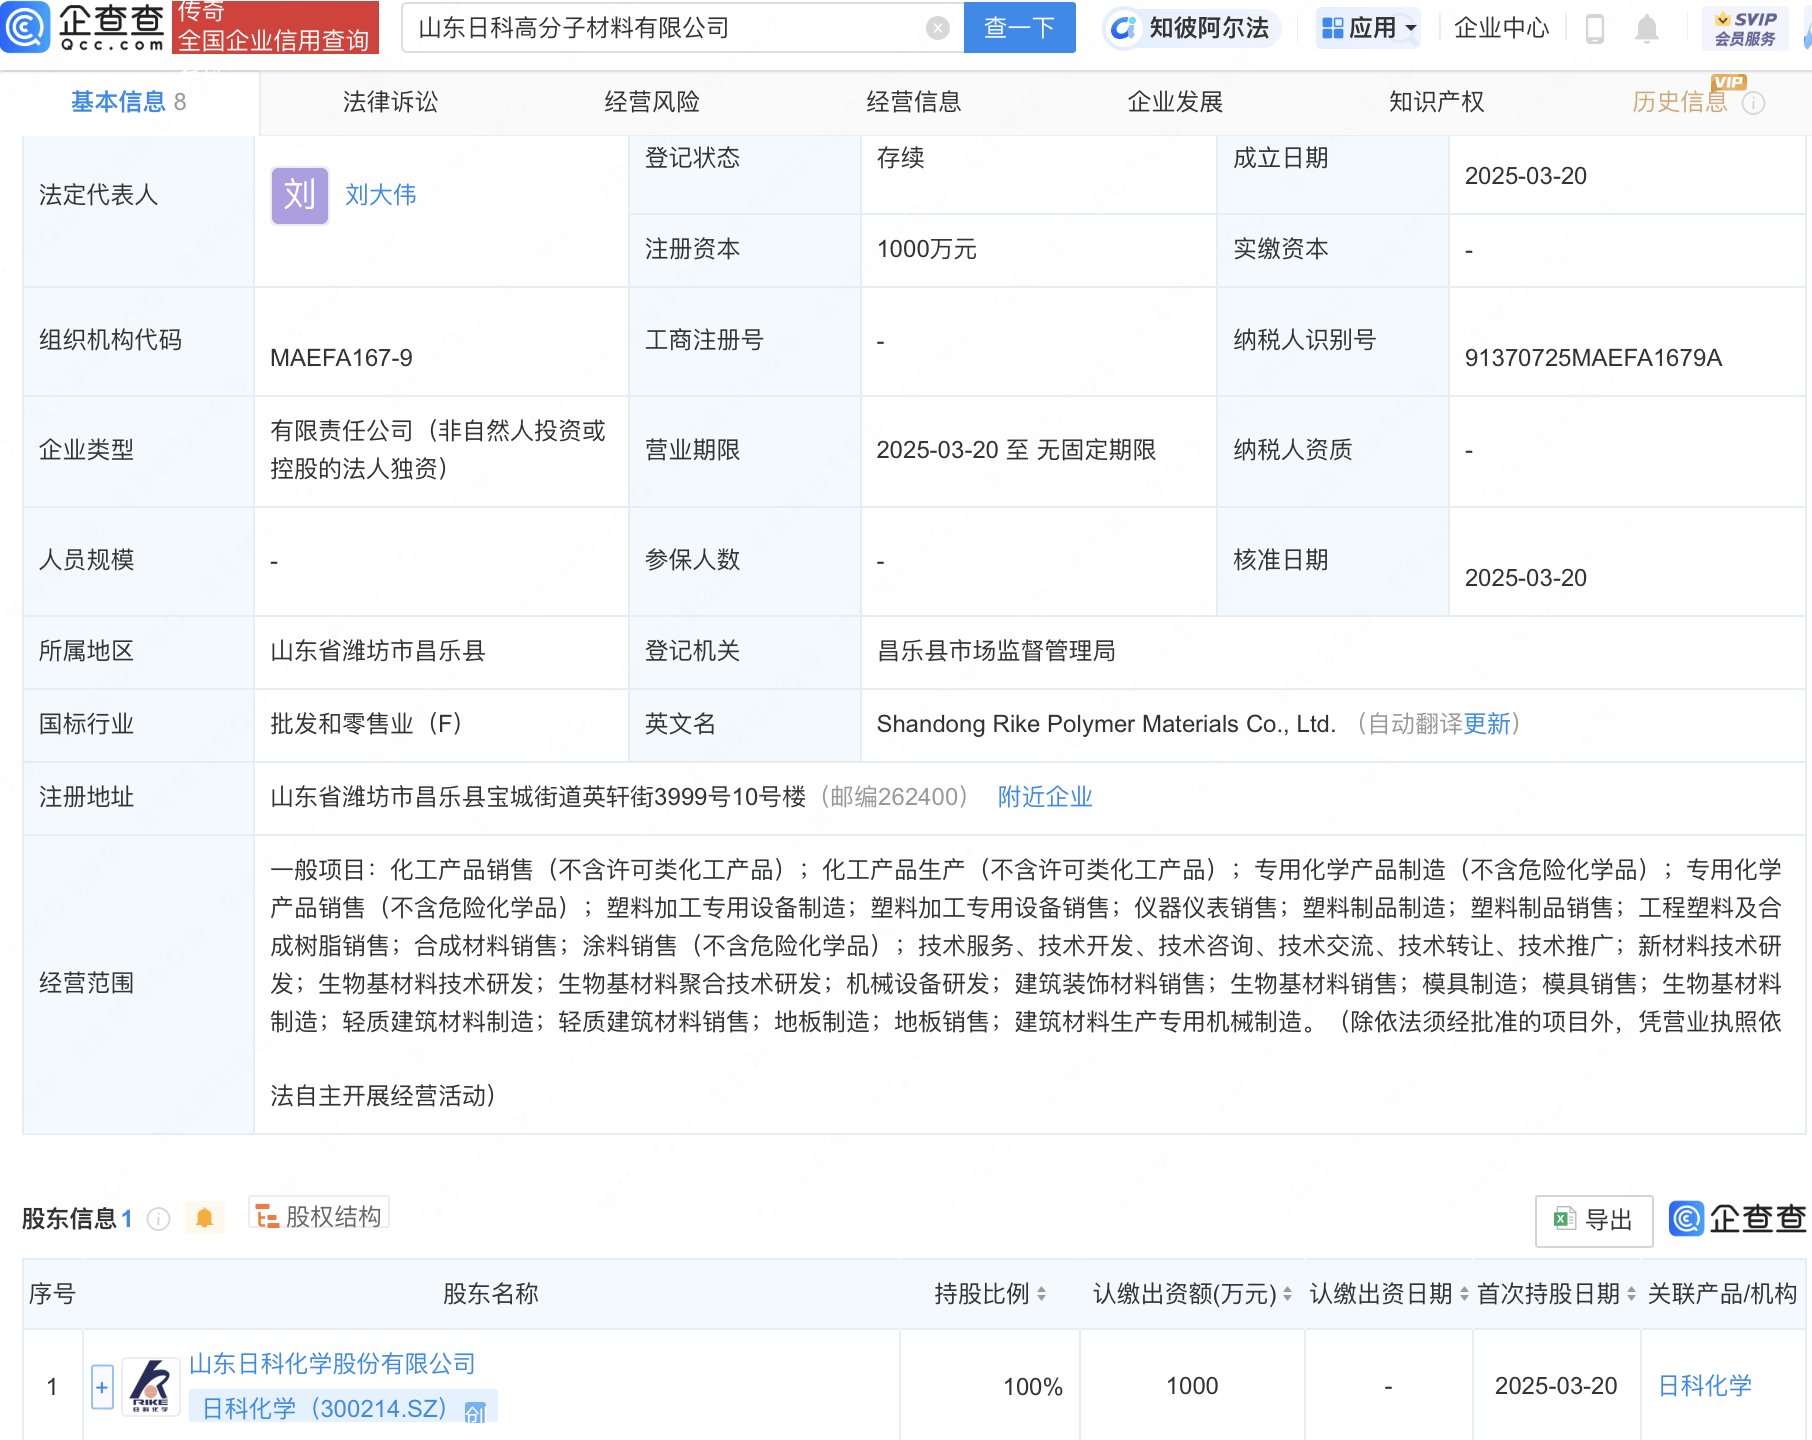
Task: Subscribe to shareholder change alerts bell
Action: click(204, 1217)
